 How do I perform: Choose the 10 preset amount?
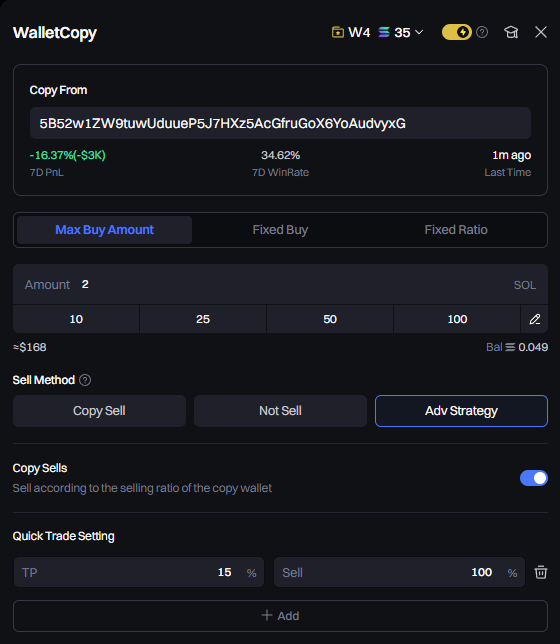click(76, 319)
